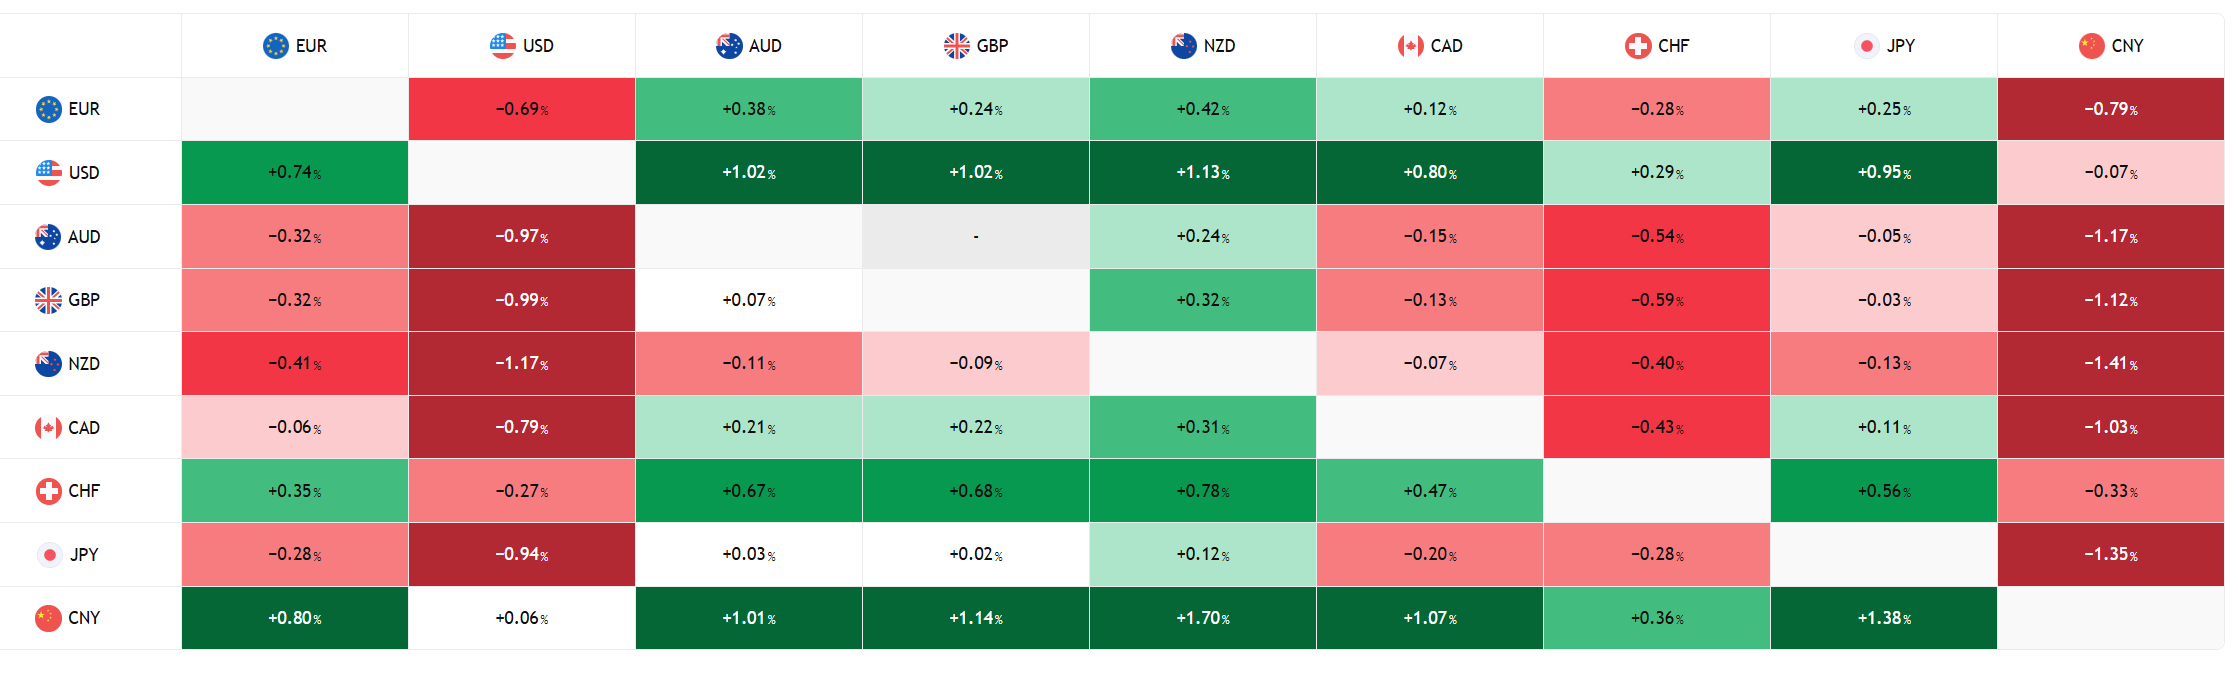
Task: Open the EUR/USD cell showing -0.69%
Action: coord(522,109)
